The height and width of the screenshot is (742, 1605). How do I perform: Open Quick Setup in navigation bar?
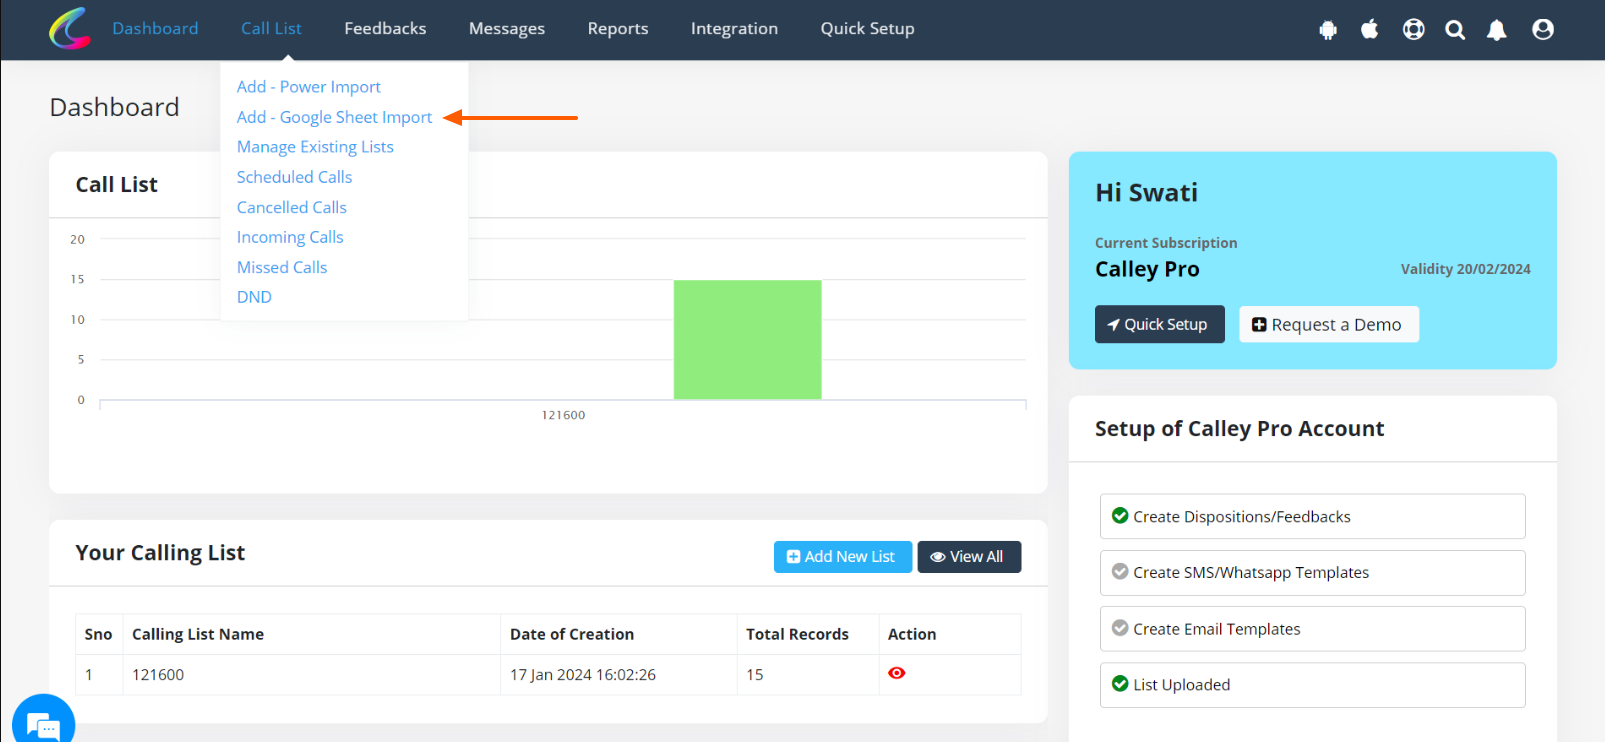[867, 28]
